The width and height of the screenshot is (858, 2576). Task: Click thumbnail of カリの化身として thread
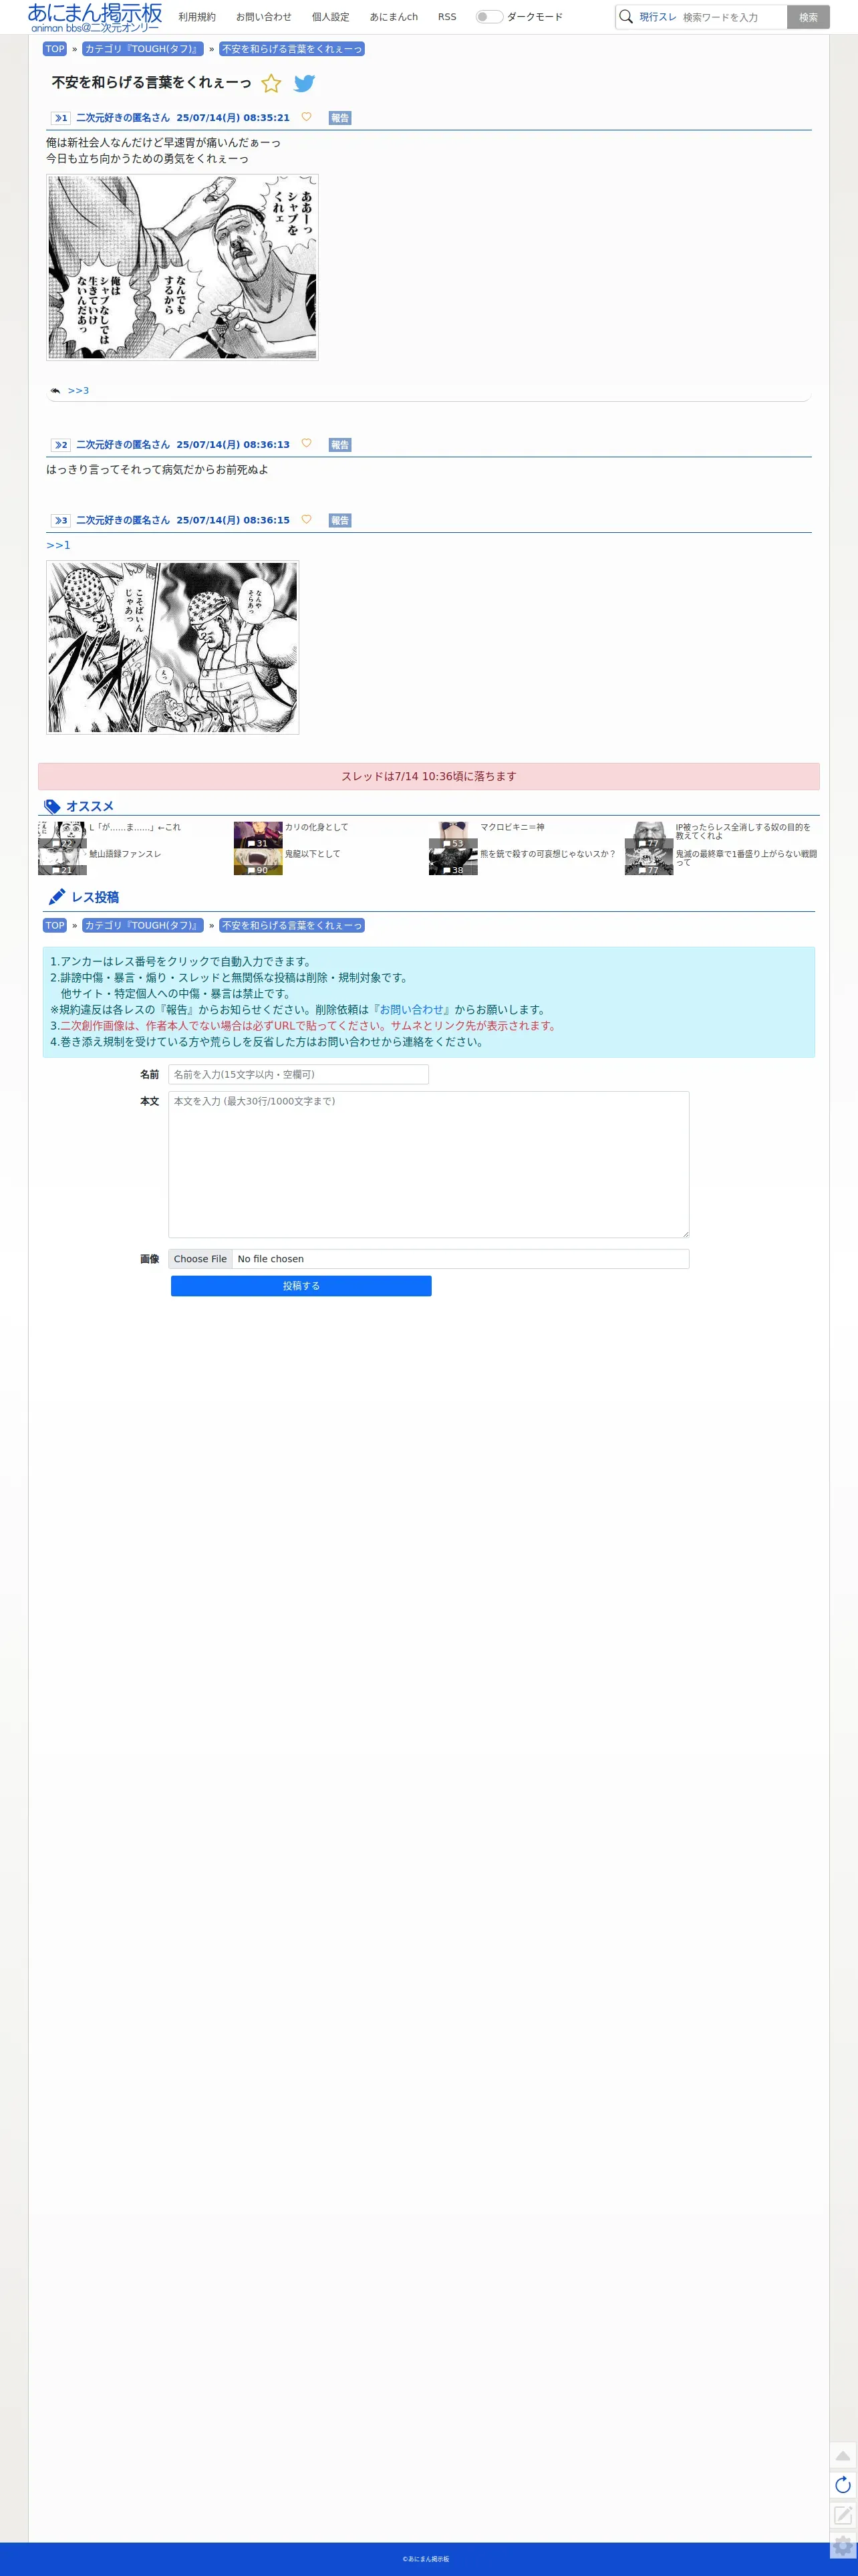[x=258, y=835]
